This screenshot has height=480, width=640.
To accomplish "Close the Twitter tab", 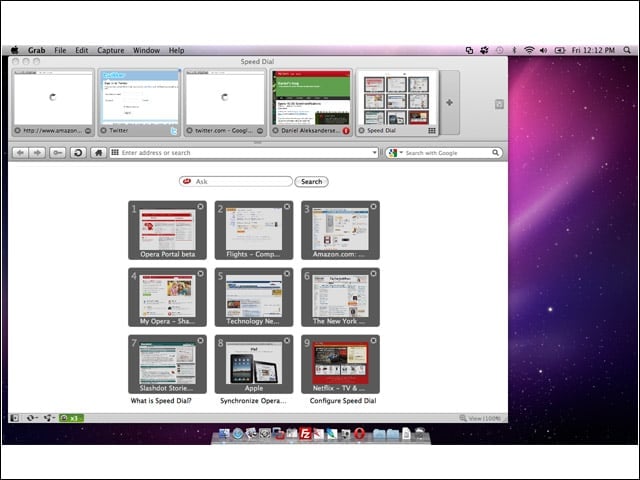I will pos(104,131).
